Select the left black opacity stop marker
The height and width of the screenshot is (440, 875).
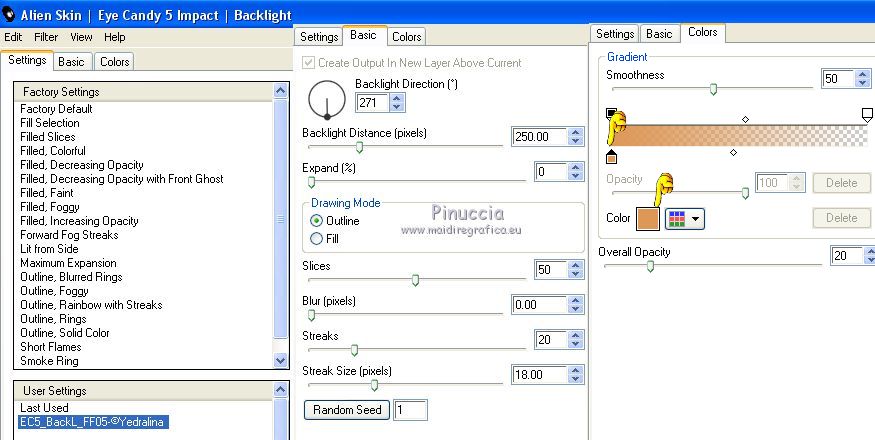611,115
